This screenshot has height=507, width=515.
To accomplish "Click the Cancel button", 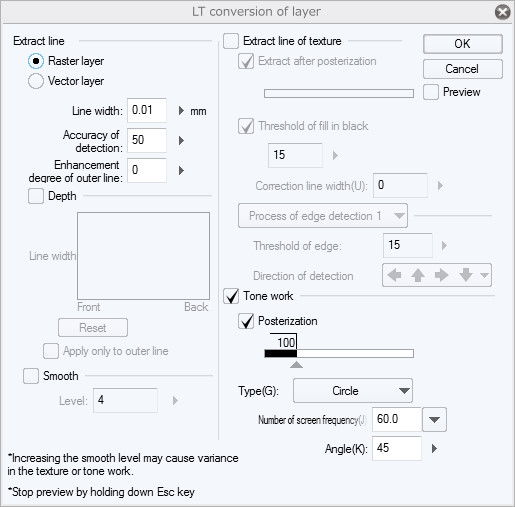I will point(463,69).
